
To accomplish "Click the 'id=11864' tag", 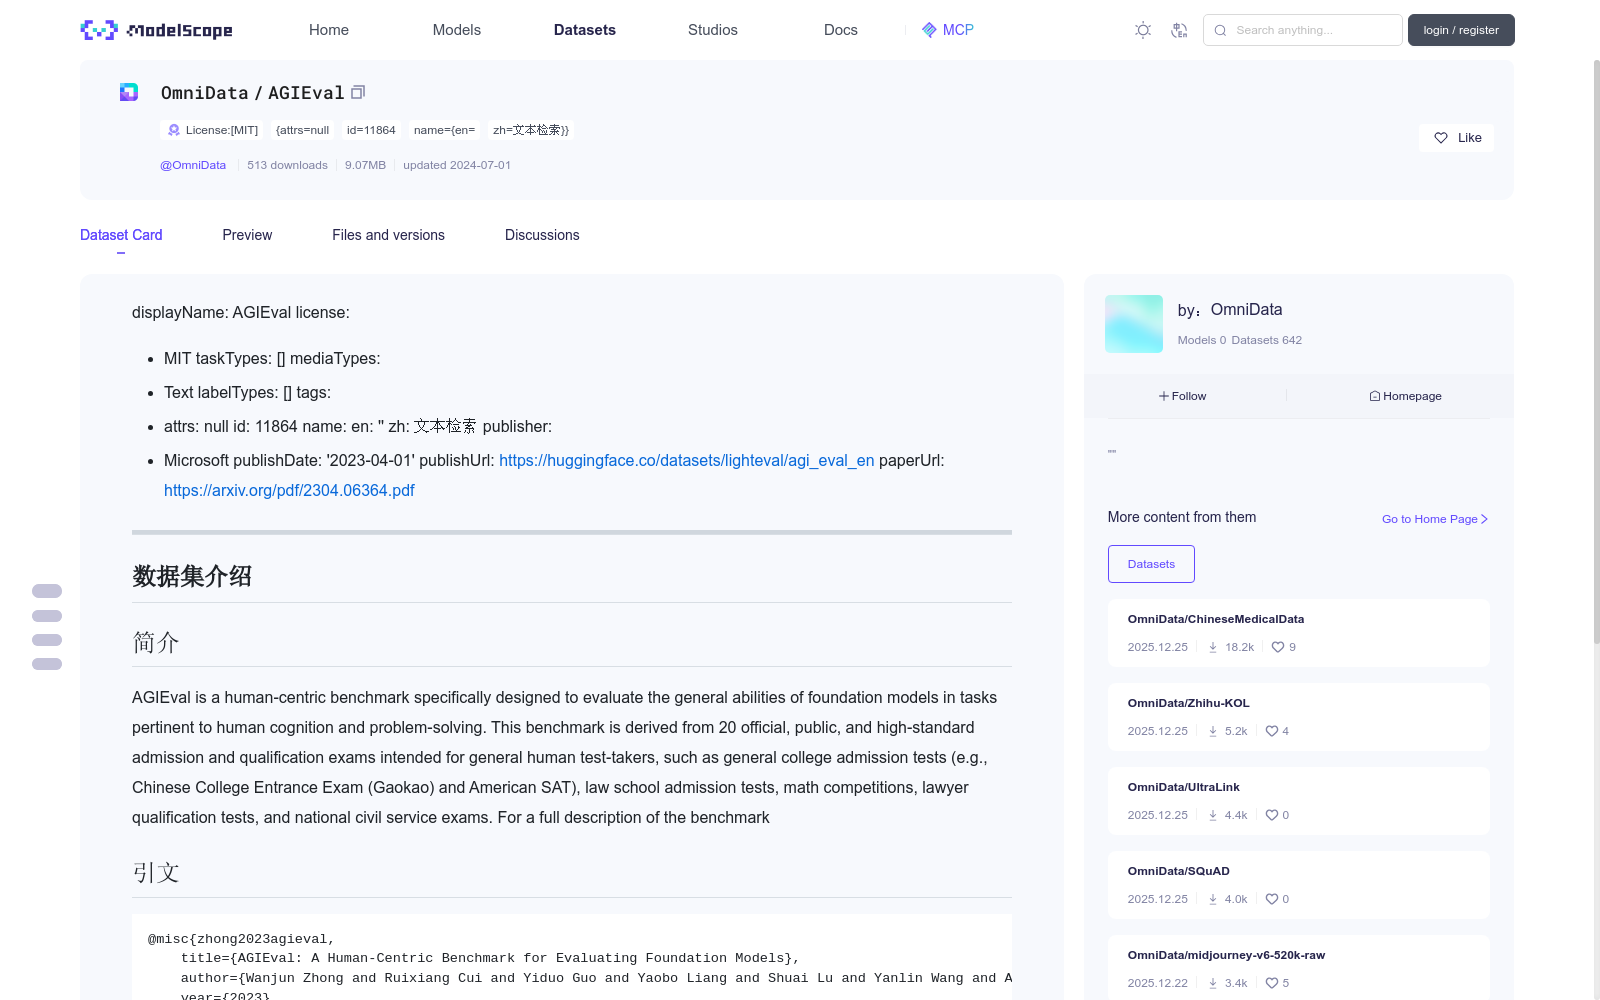I will point(371,130).
